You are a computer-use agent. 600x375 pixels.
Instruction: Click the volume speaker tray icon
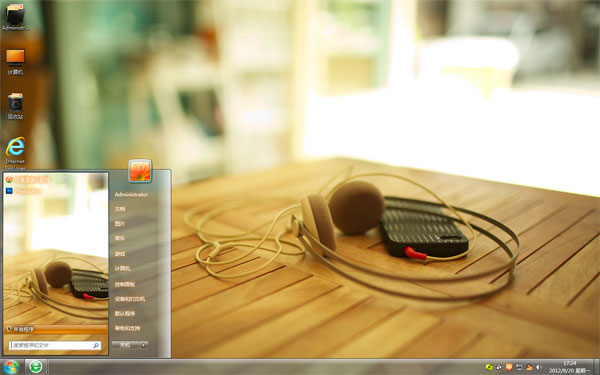(539, 367)
